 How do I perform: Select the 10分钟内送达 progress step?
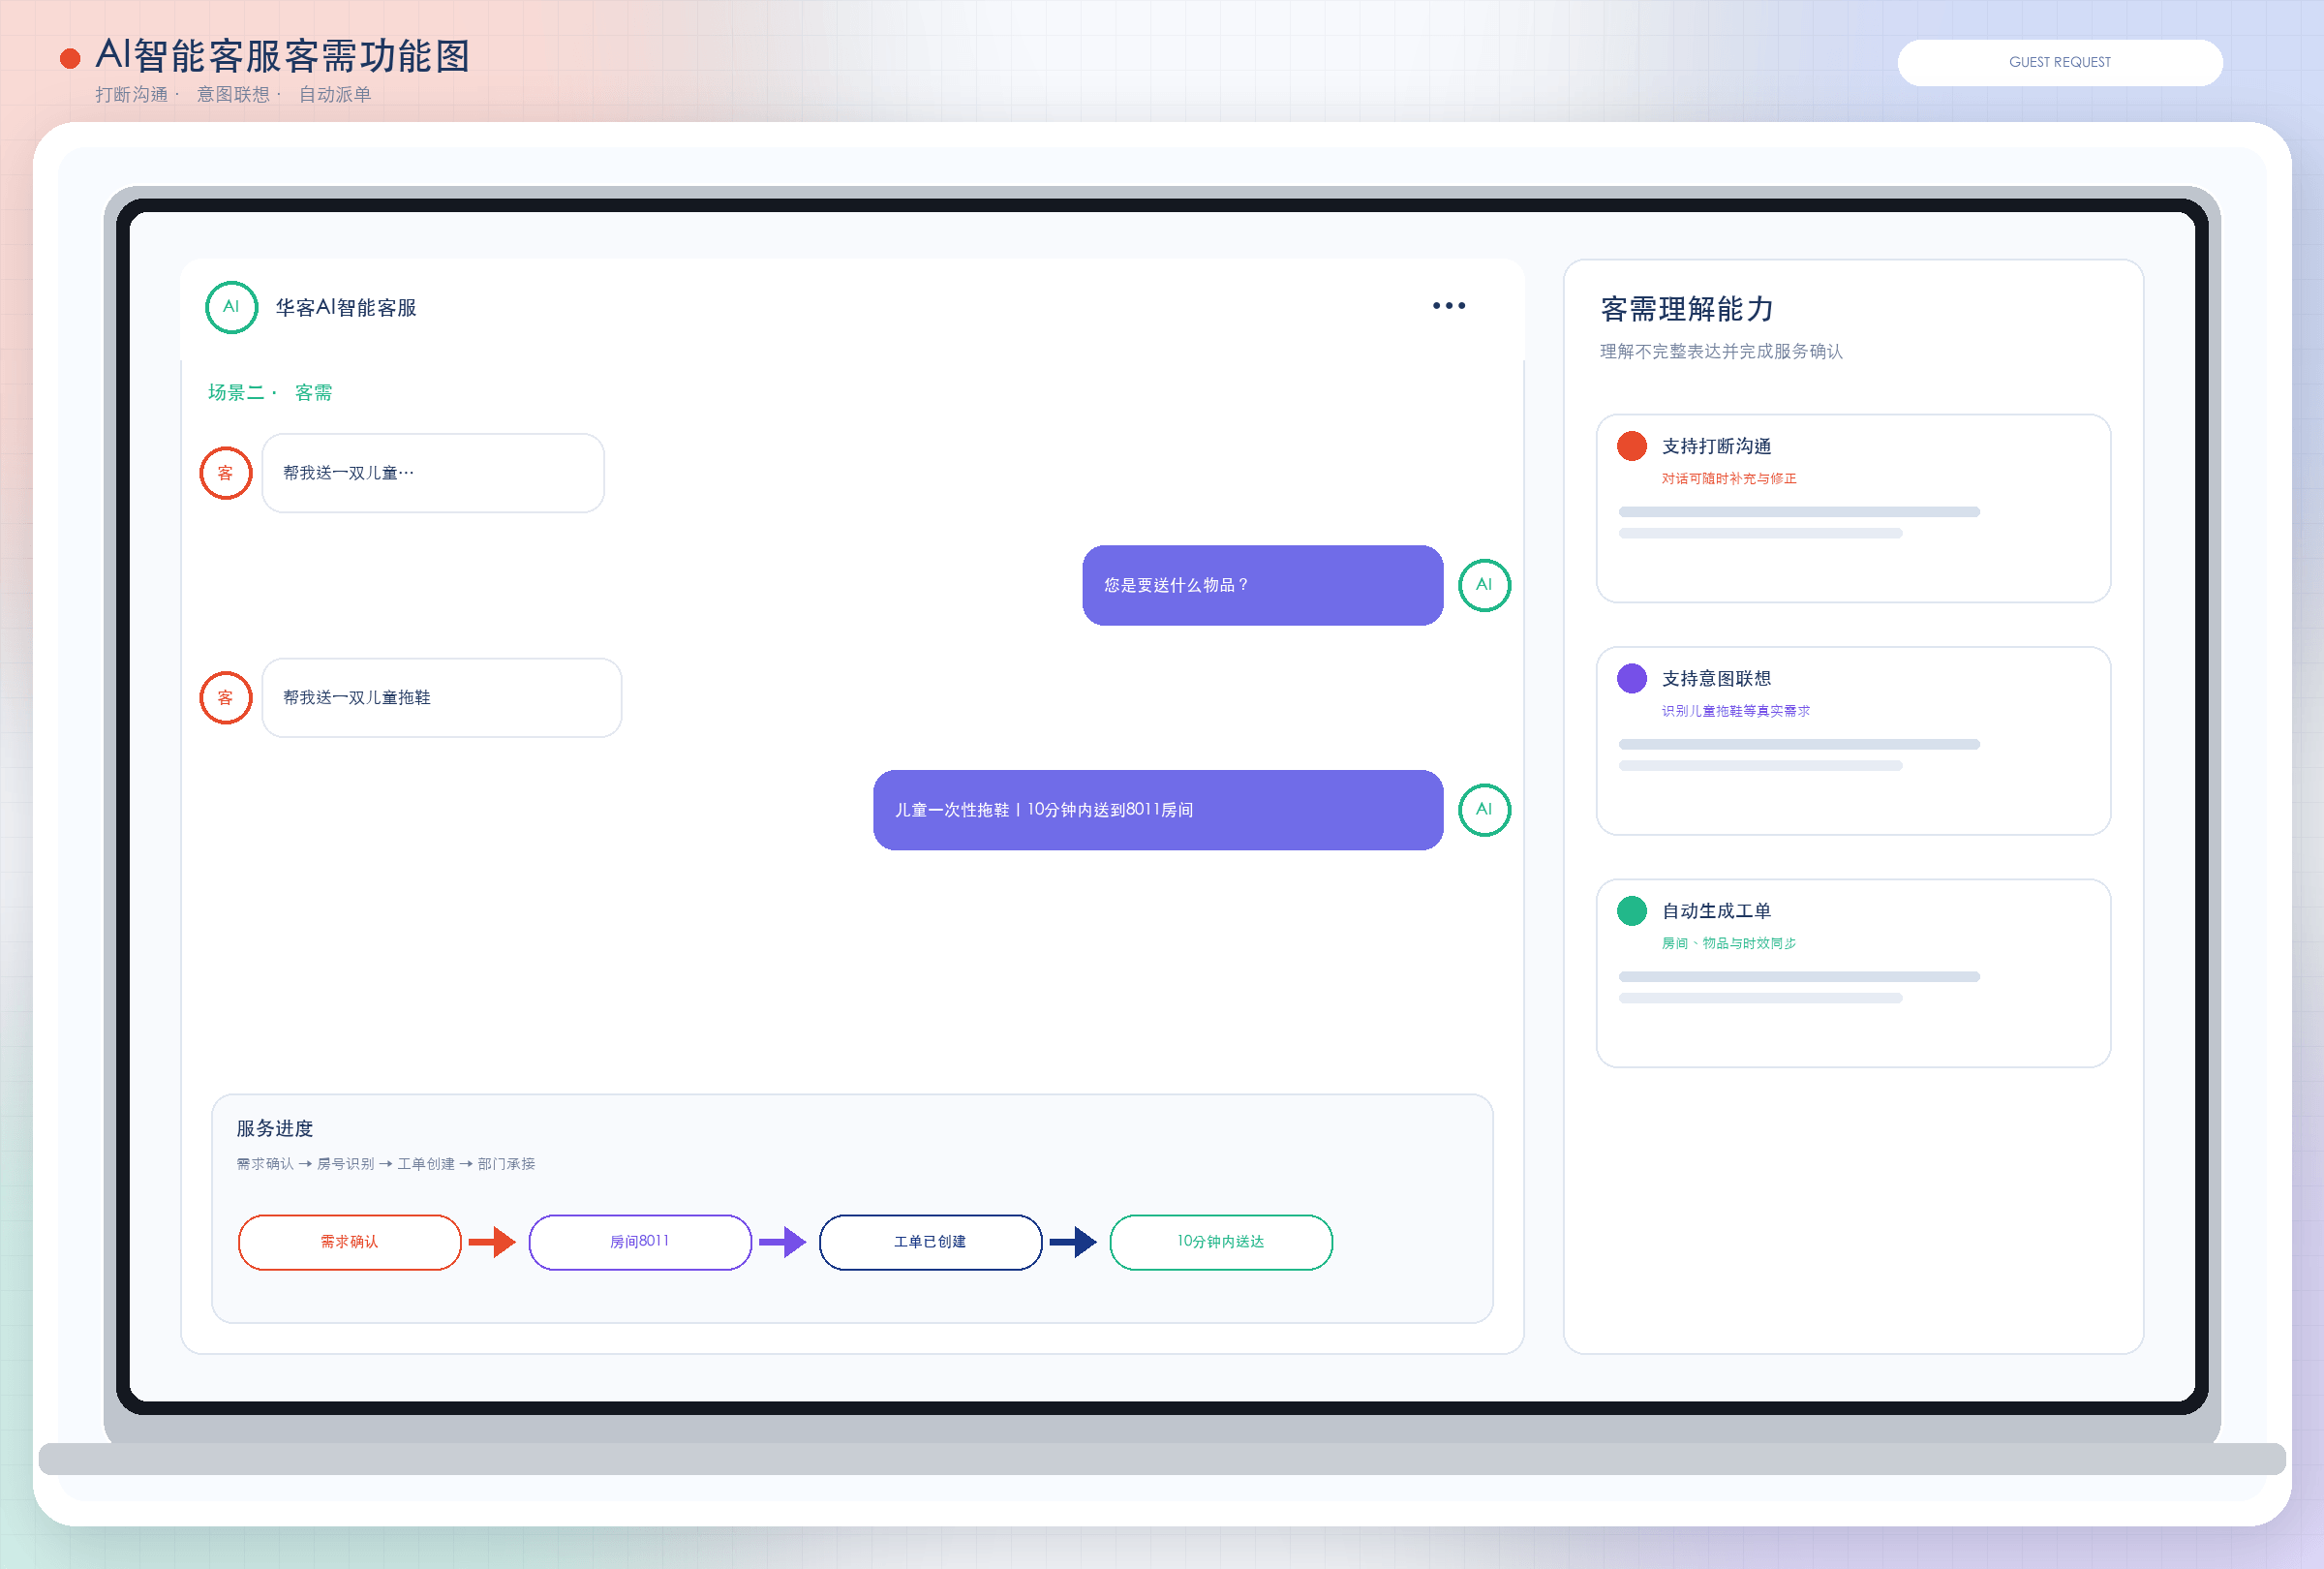click(x=1221, y=1242)
